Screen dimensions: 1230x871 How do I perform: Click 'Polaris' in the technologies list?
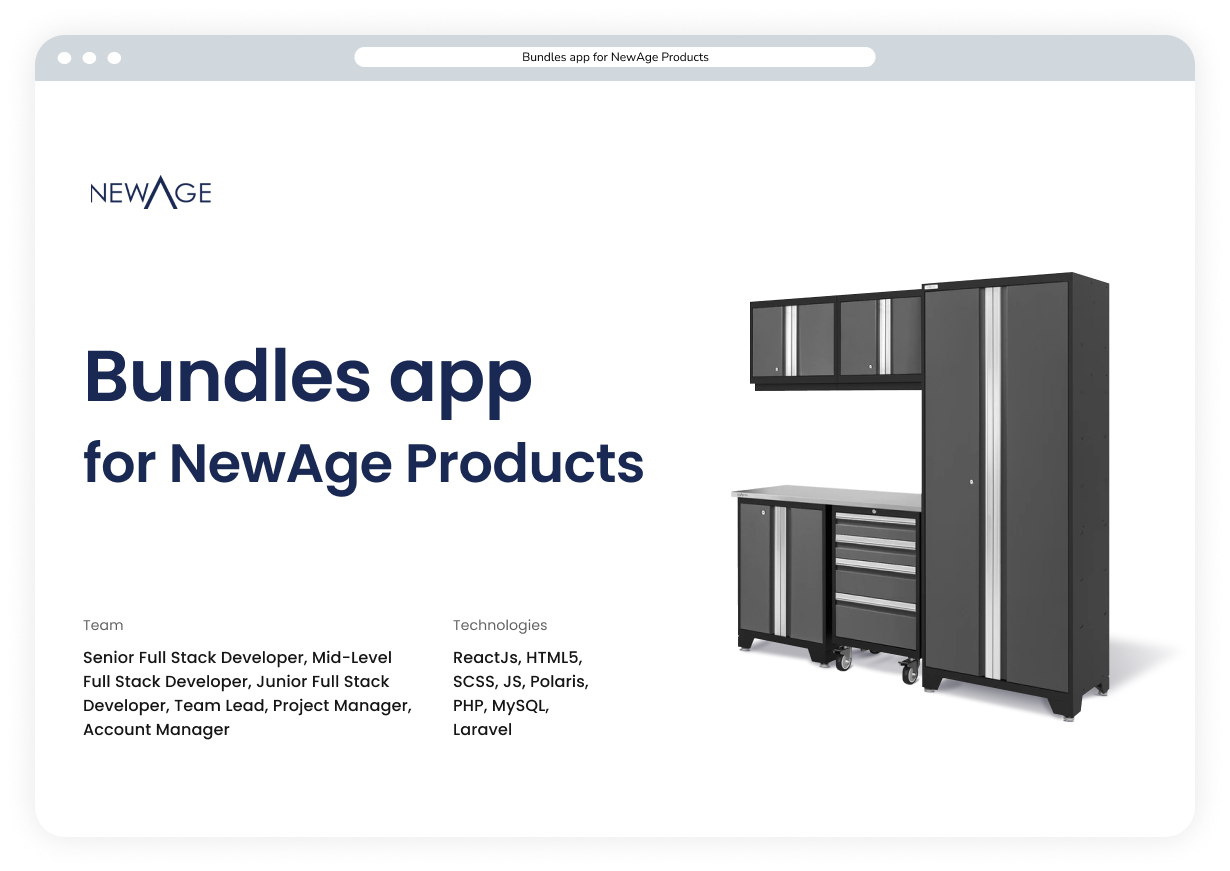coord(560,681)
